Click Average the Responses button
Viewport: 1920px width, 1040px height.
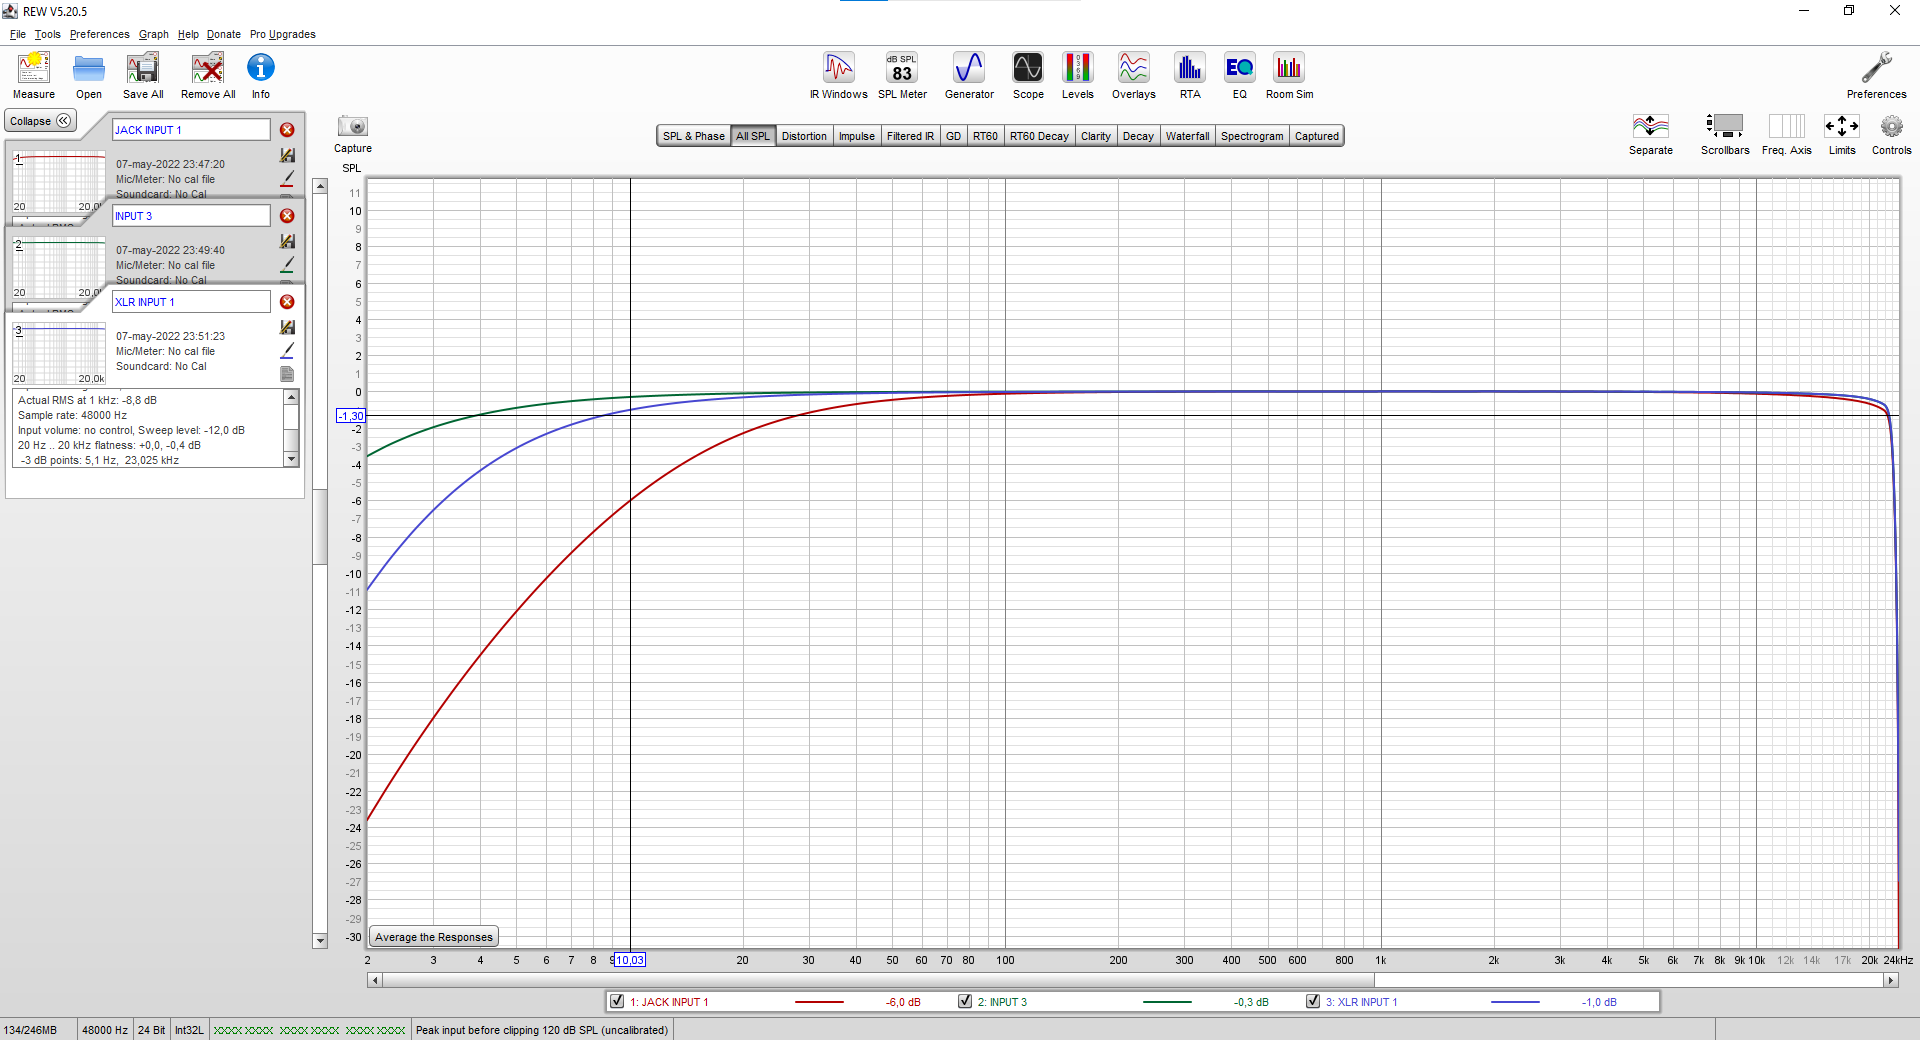pos(434,937)
